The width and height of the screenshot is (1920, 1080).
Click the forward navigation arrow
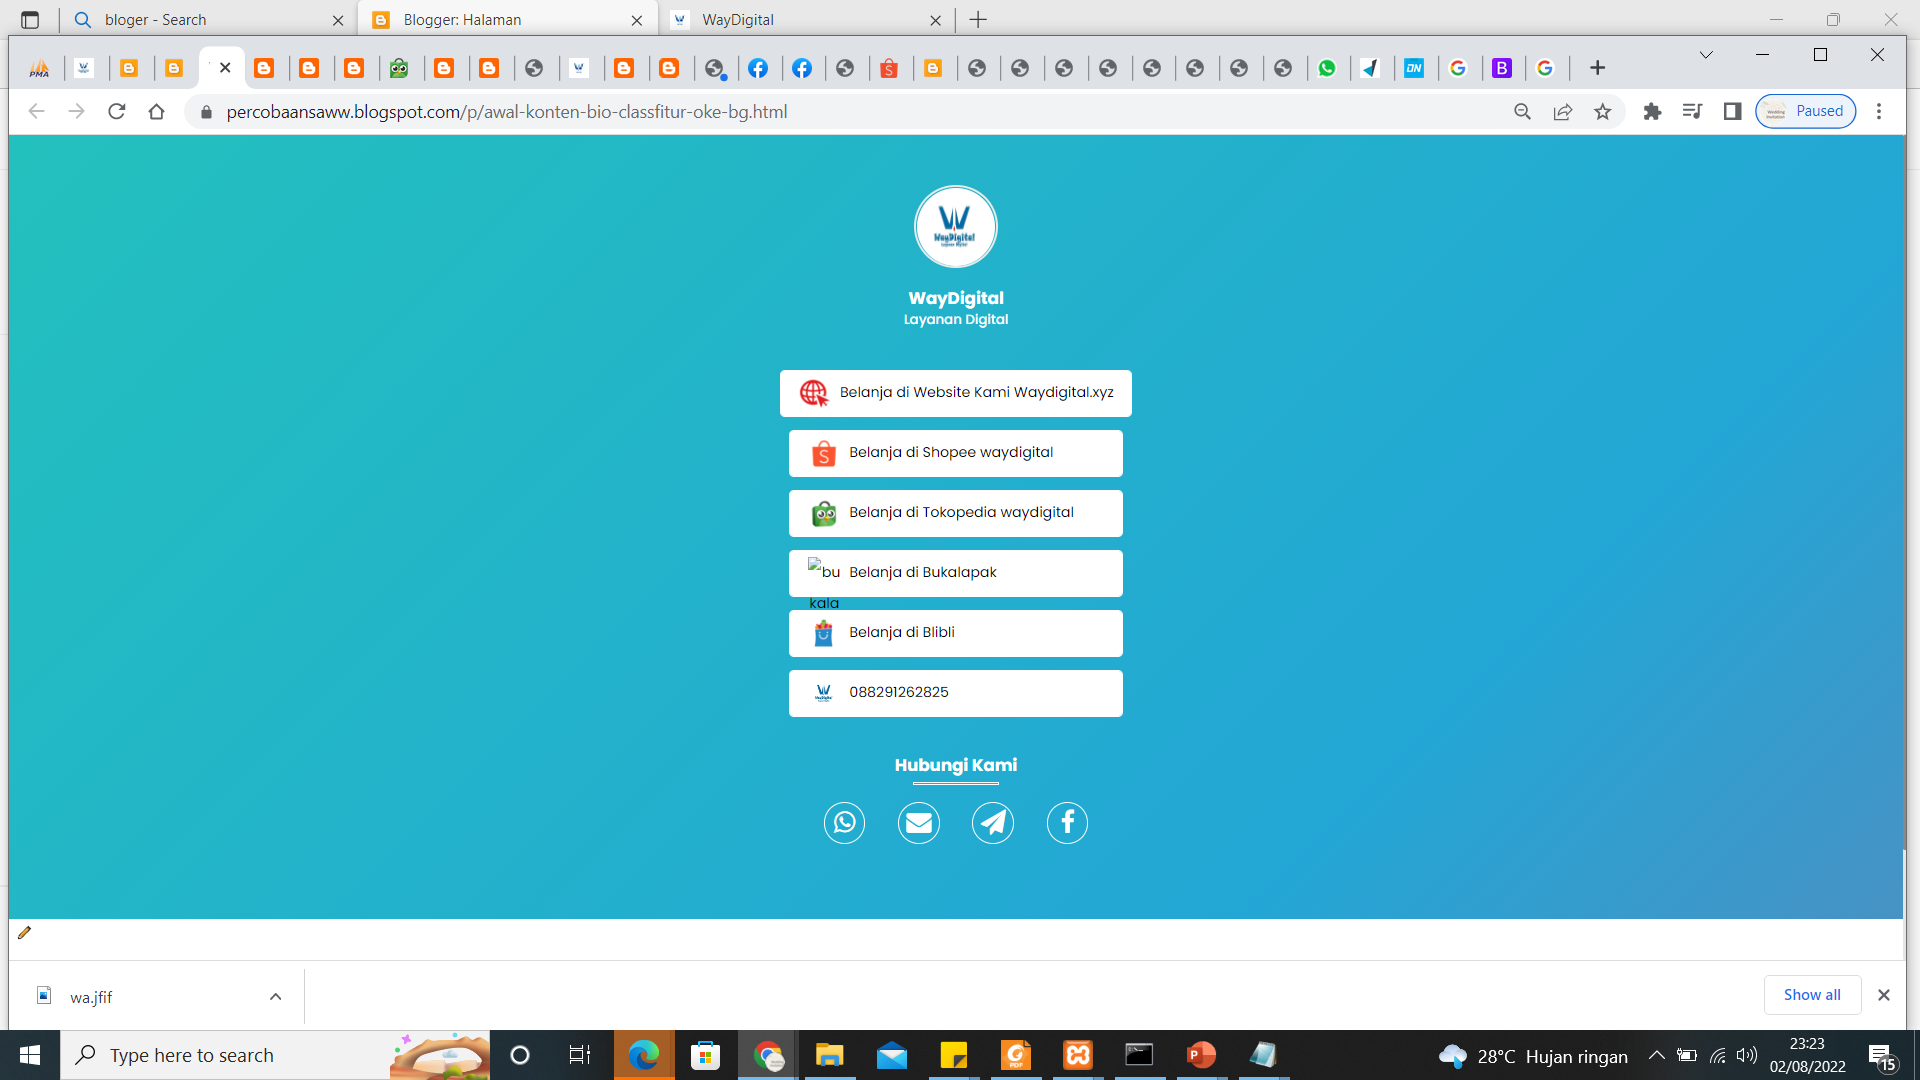(x=77, y=112)
